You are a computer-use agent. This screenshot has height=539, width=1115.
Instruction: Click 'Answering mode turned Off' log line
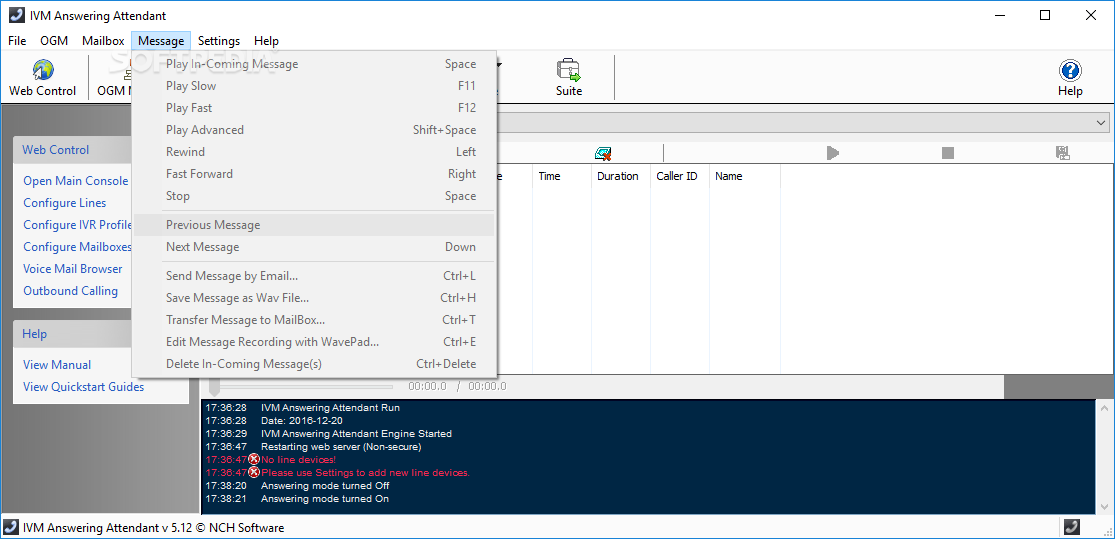point(325,486)
